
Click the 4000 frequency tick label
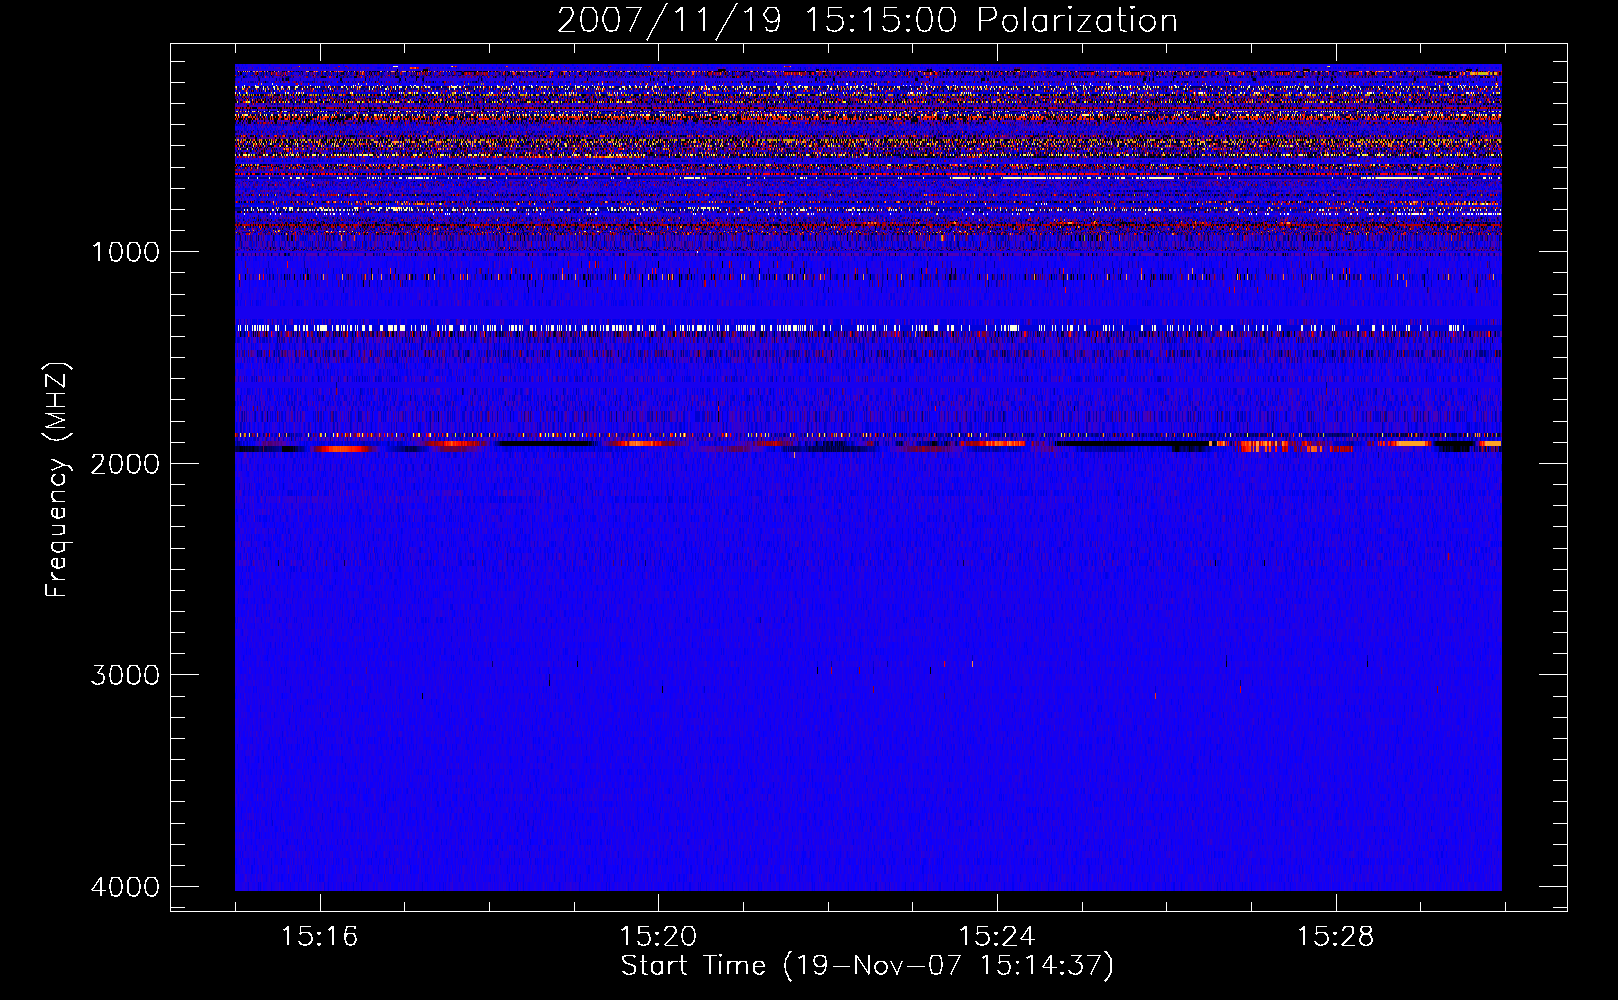pyautogui.click(x=125, y=886)
